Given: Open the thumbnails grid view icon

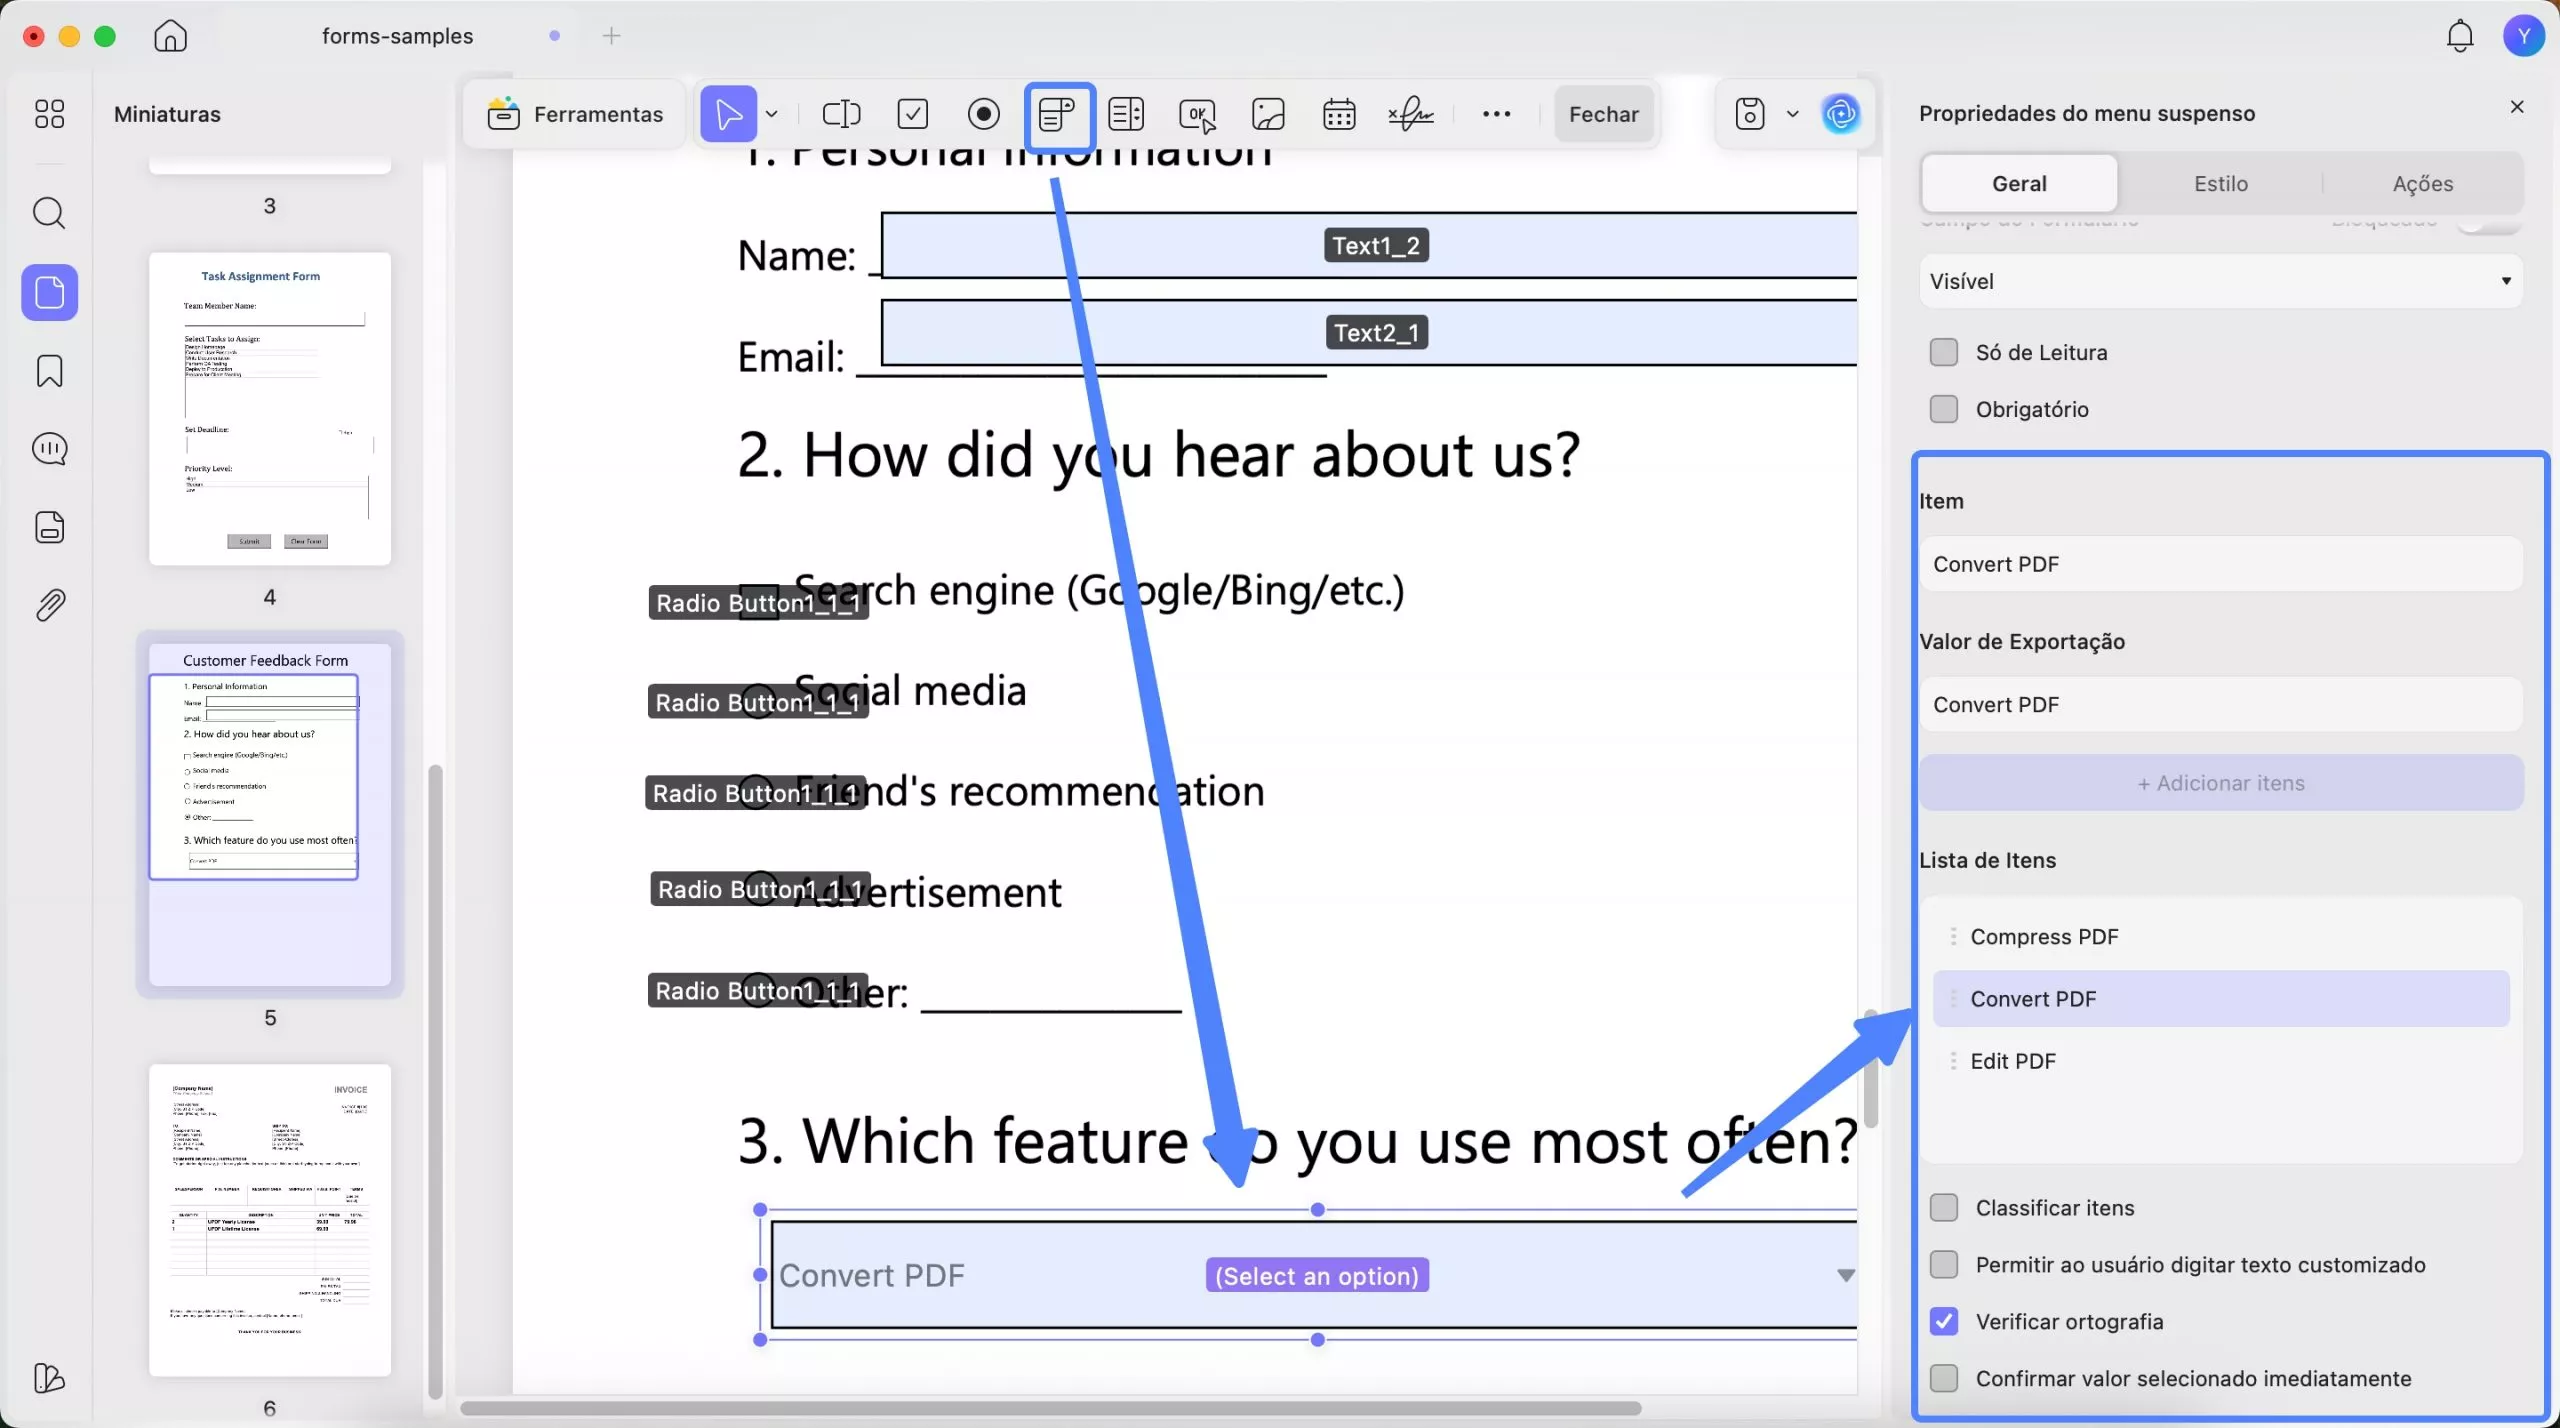Looking at the screenshot, I should click(49, 114).
